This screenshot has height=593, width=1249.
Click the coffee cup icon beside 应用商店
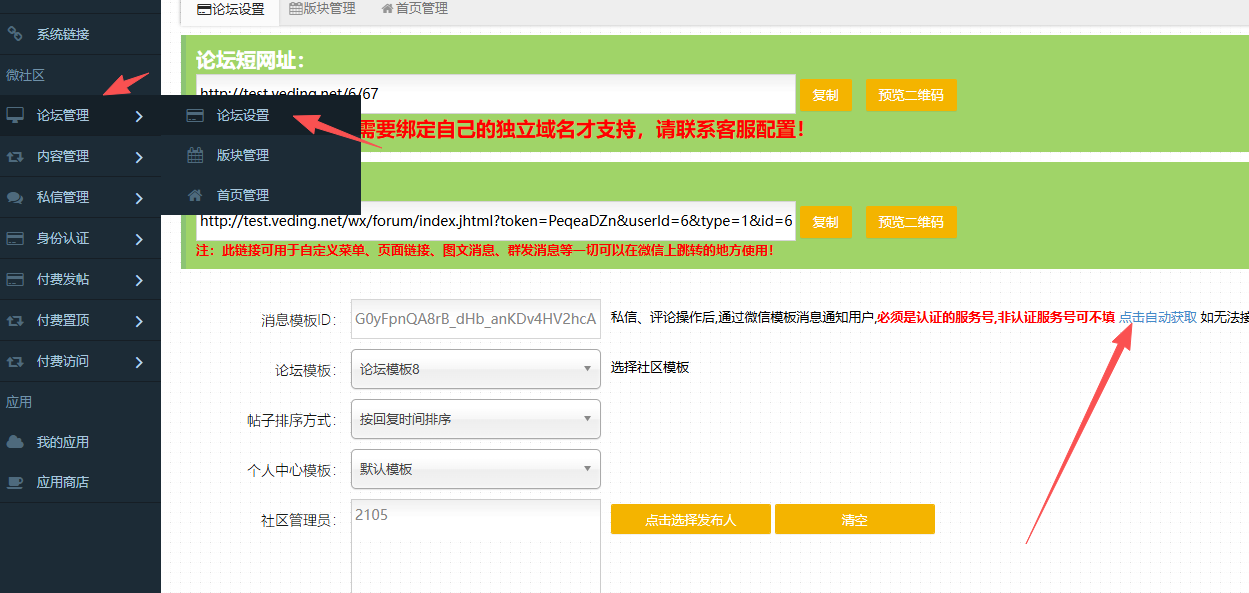coord(15,482)
